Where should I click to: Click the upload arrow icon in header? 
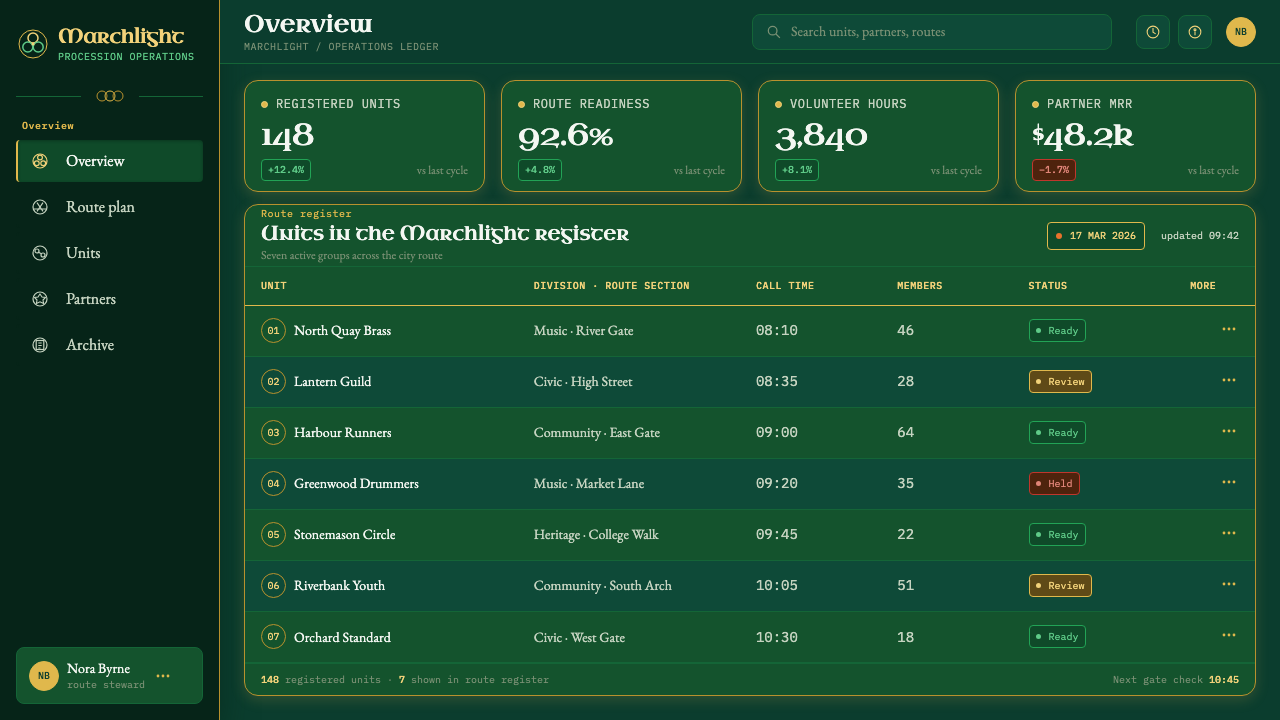[x=1195, y=32]
